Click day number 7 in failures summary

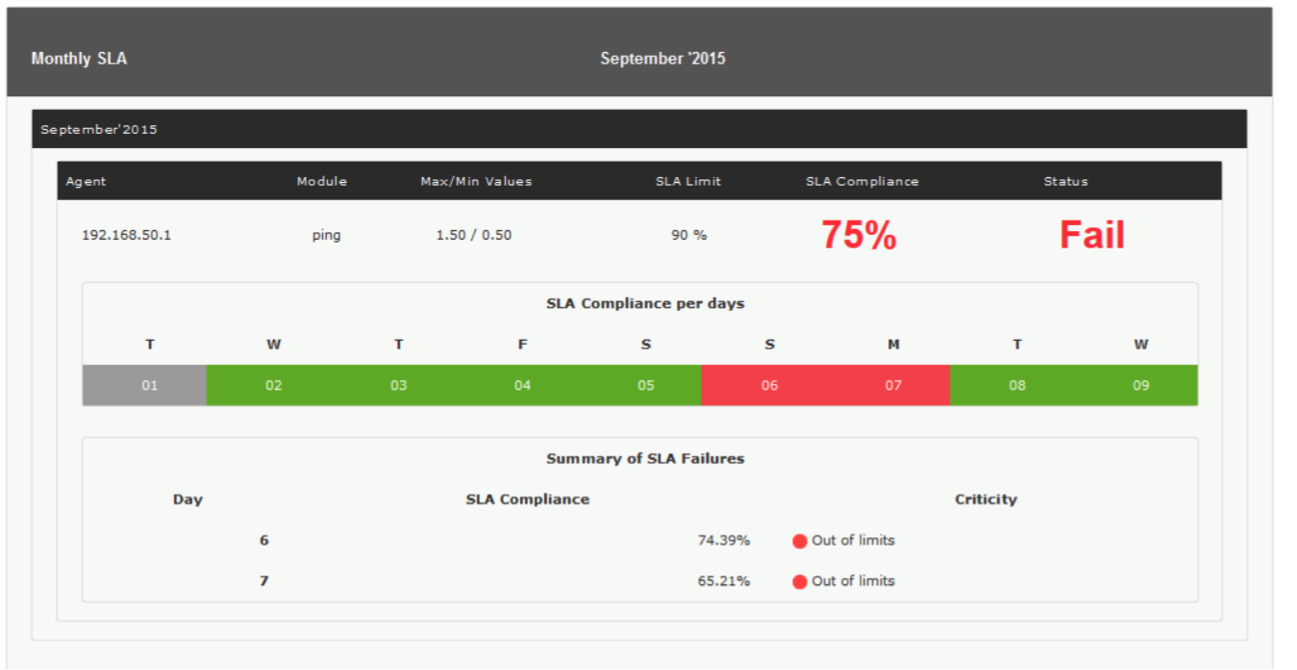(x=264, y=582)
